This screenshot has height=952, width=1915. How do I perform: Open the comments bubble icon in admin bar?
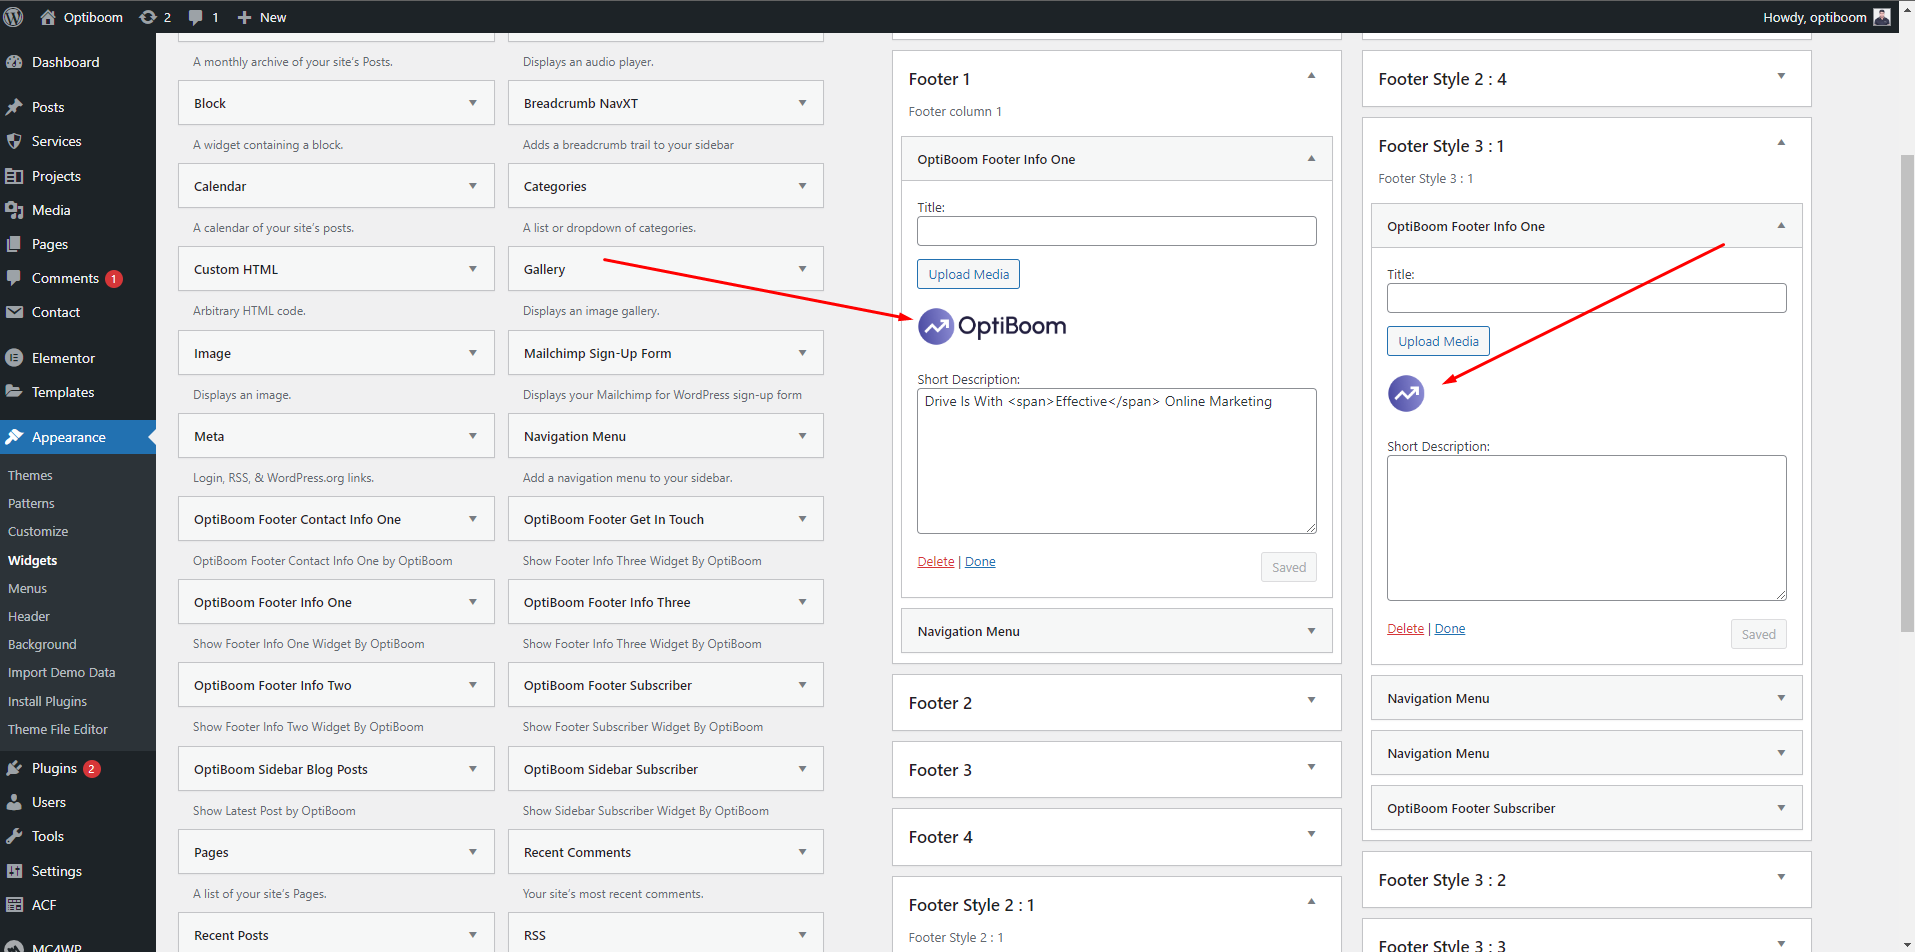point(196,17)
